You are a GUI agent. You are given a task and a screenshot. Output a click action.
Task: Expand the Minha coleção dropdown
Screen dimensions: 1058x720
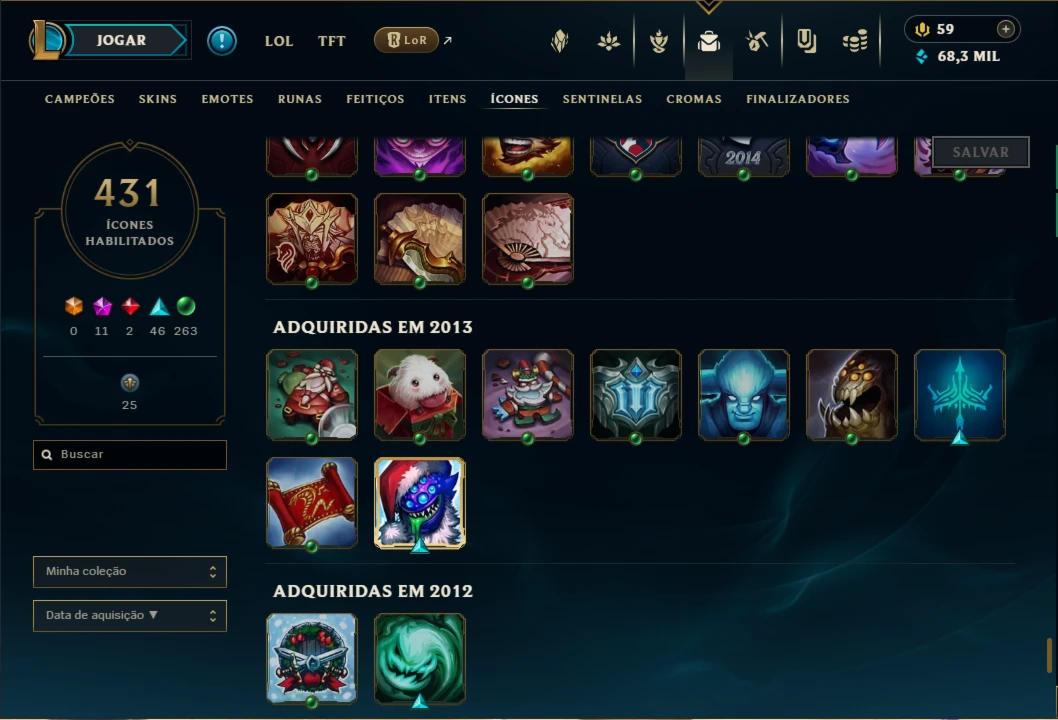tap(130, 572)
